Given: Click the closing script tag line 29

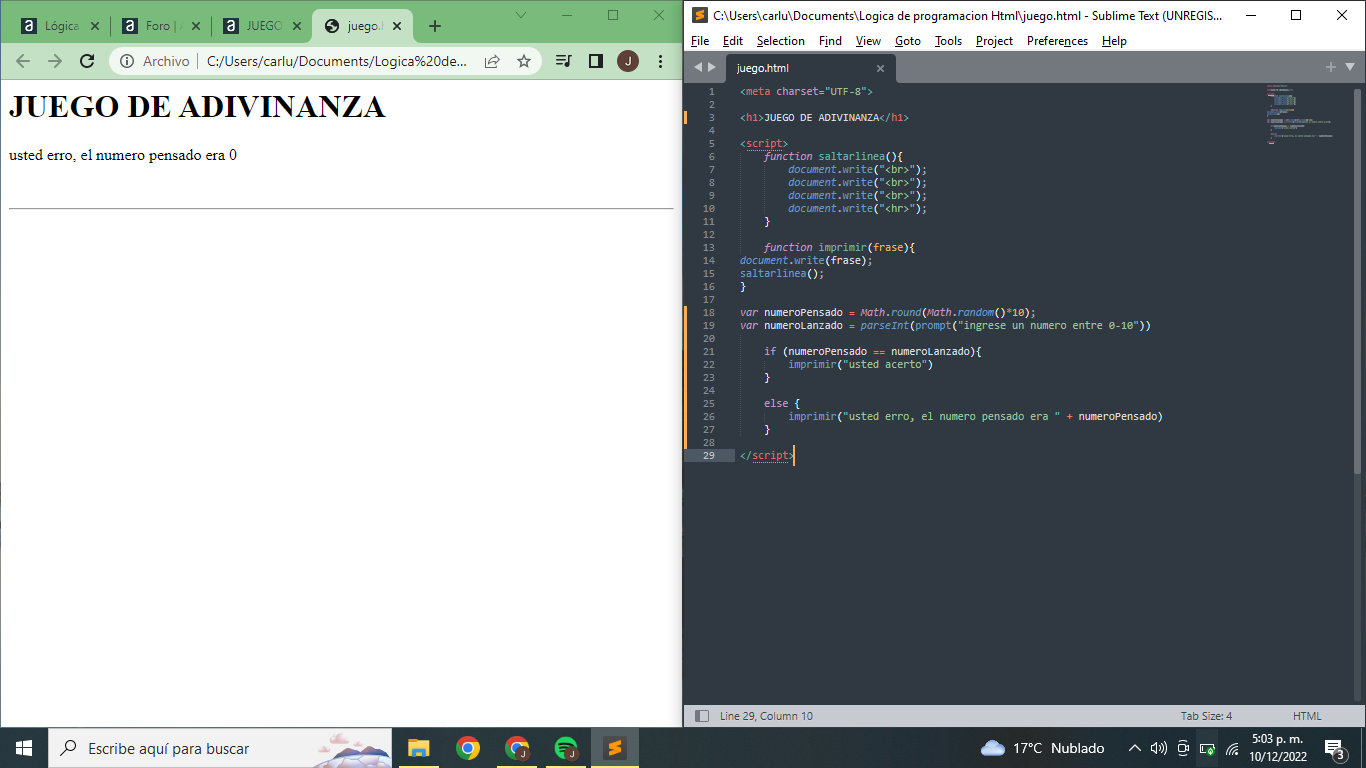Looking at the screenshot, I should click(767, 455).
